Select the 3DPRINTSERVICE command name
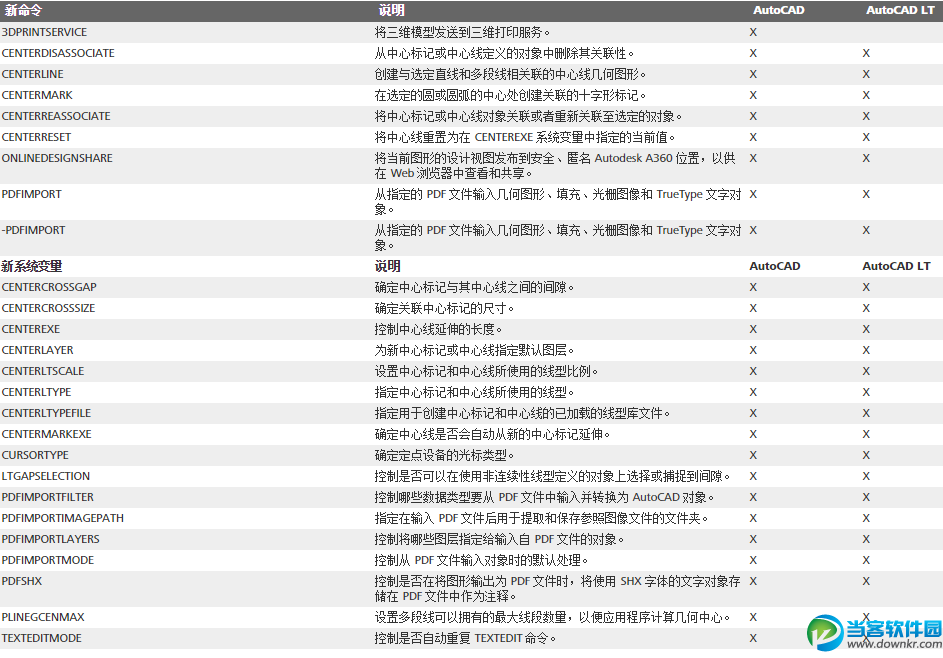Screen dimensions: 943x658 [44, 32]
